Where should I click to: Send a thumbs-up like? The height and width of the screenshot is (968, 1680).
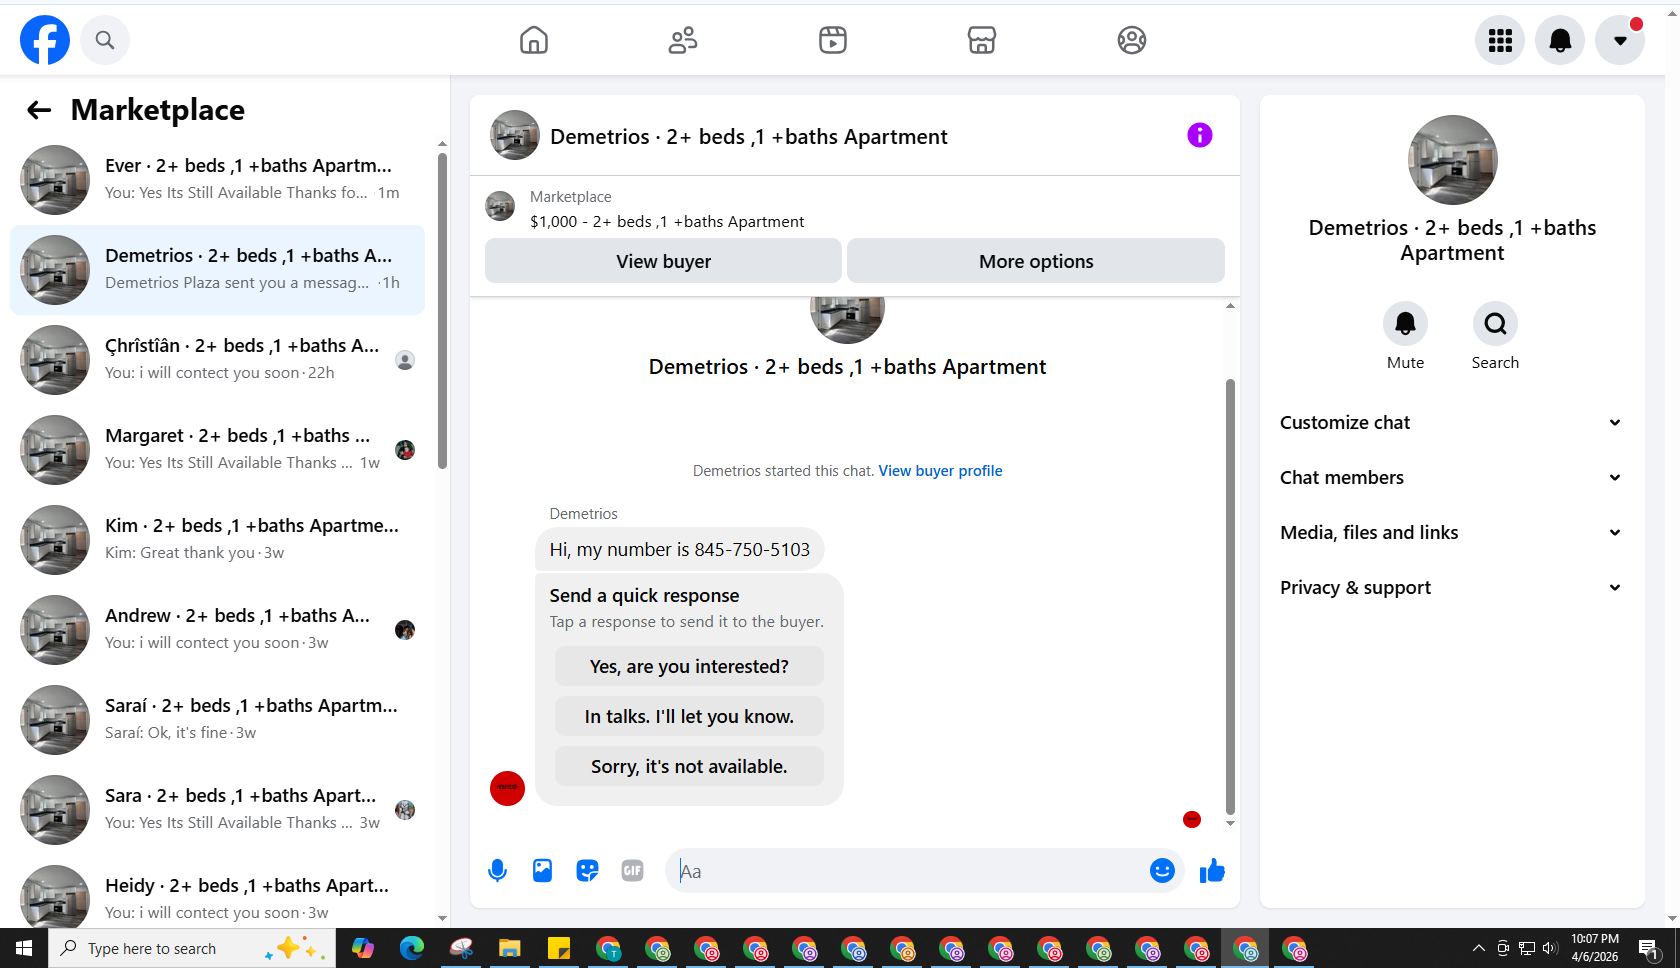pyautogui.click(x=1212, y=871)
